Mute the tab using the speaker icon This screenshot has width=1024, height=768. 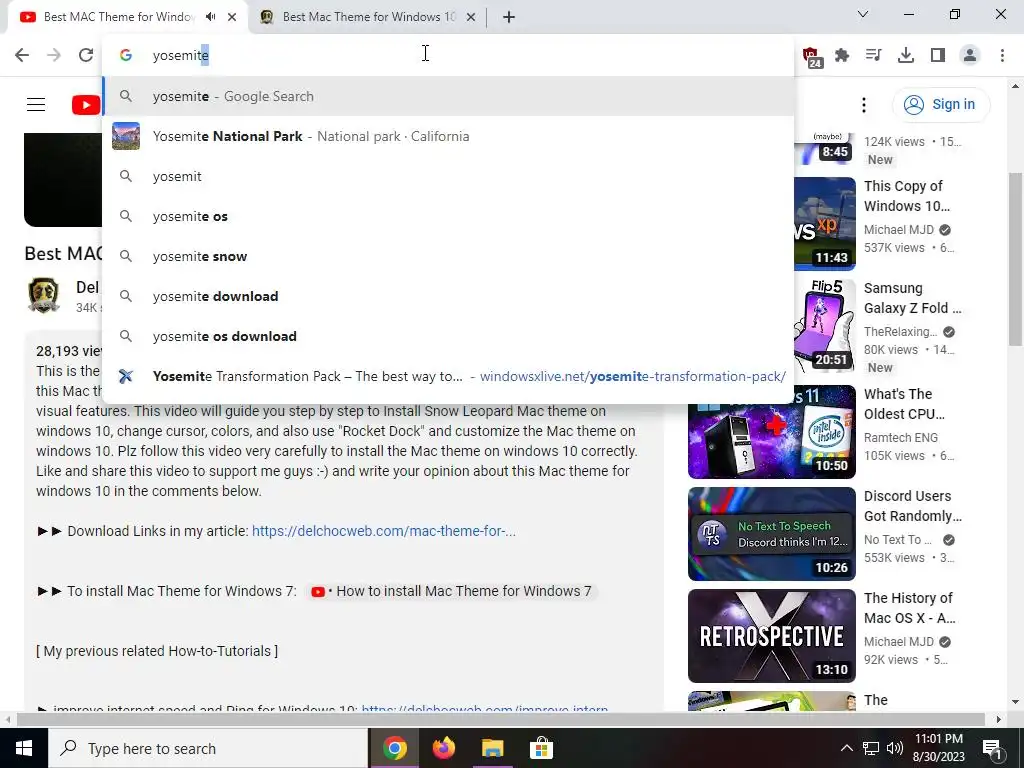(210, 17)
